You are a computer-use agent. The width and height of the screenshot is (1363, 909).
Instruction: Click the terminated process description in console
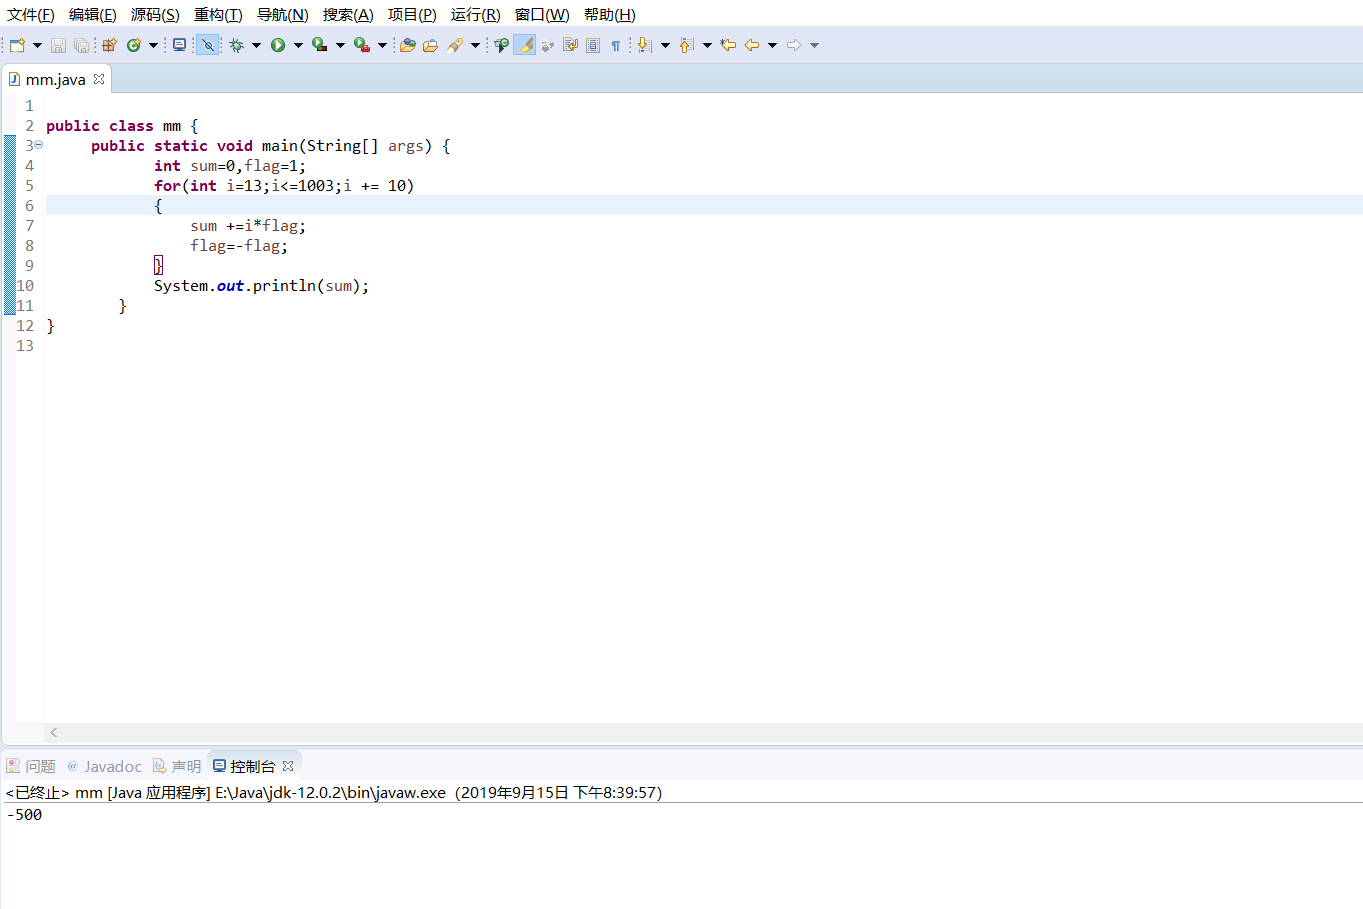tap(334, 793)
